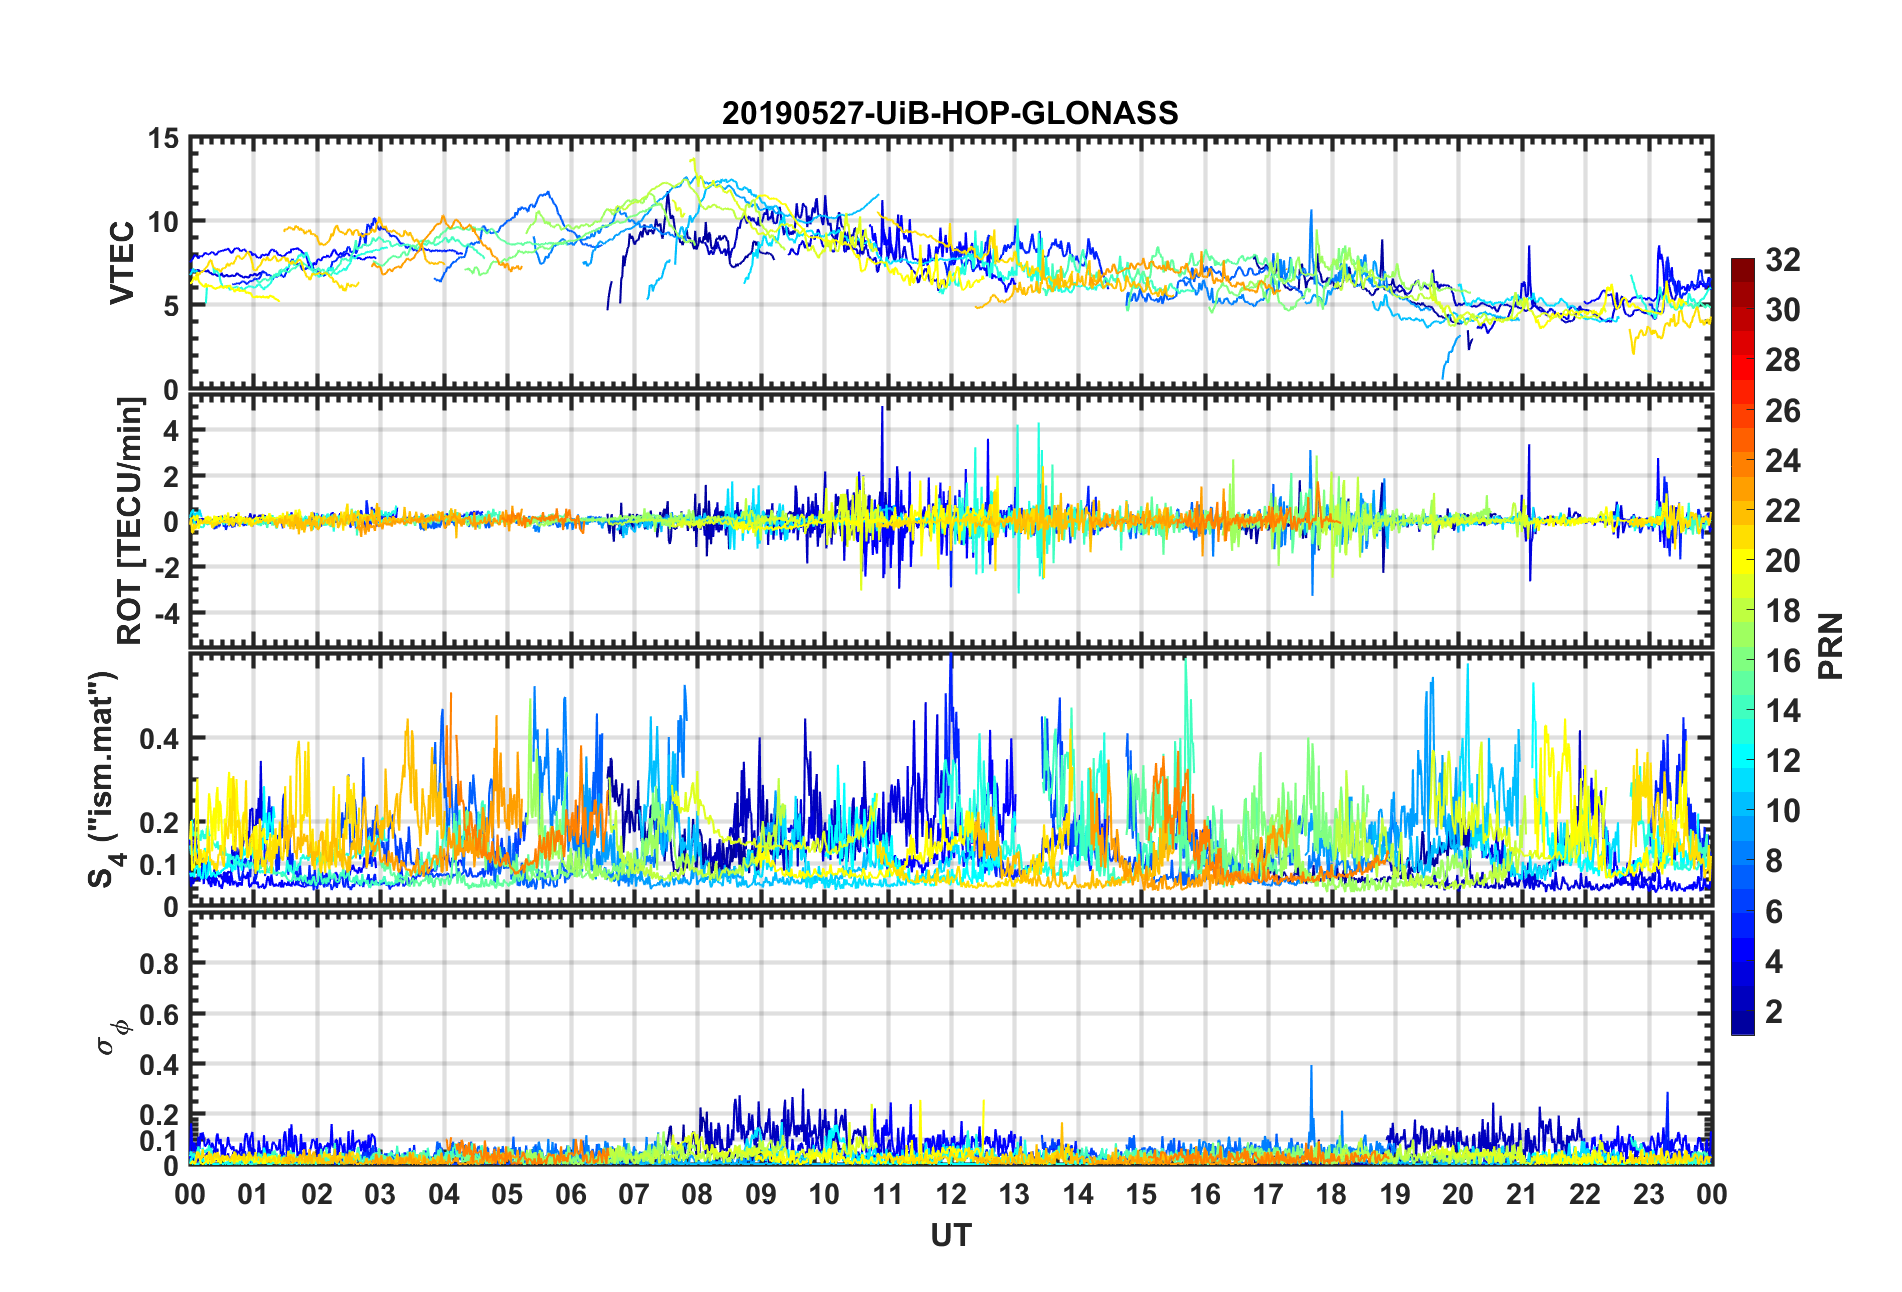Click the colorbar tick label 30

(x=1783, y=310)
